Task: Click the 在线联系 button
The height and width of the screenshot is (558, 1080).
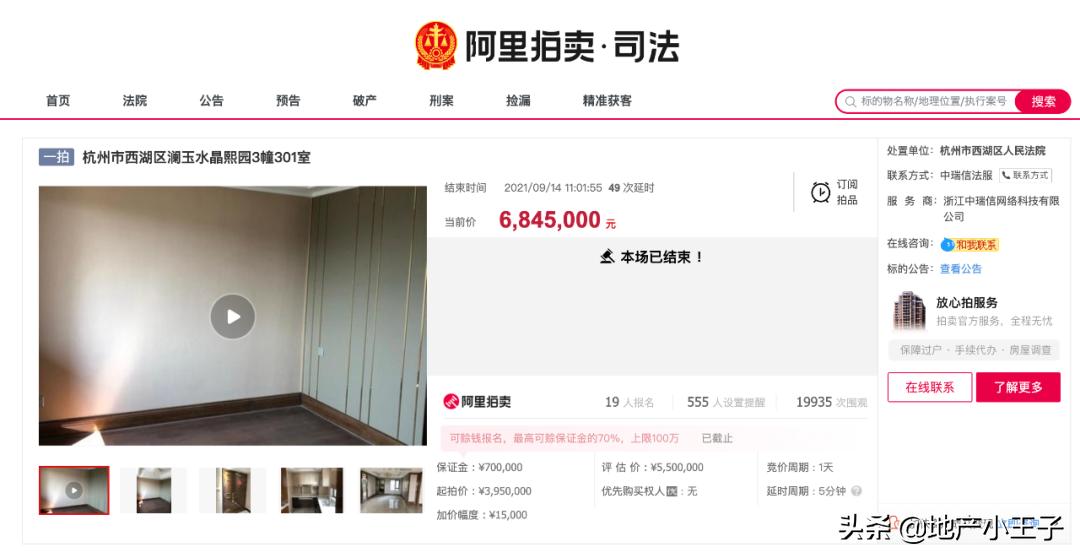Action: [930, 387]
